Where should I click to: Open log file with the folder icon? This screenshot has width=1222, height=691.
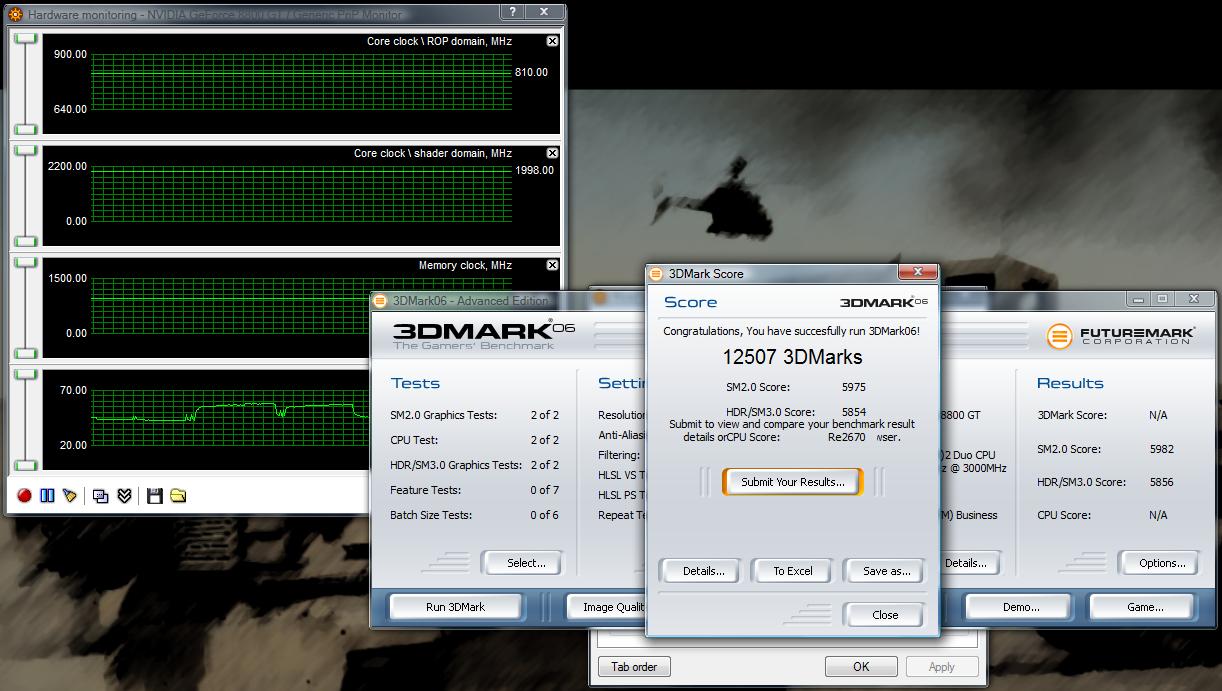178,495
